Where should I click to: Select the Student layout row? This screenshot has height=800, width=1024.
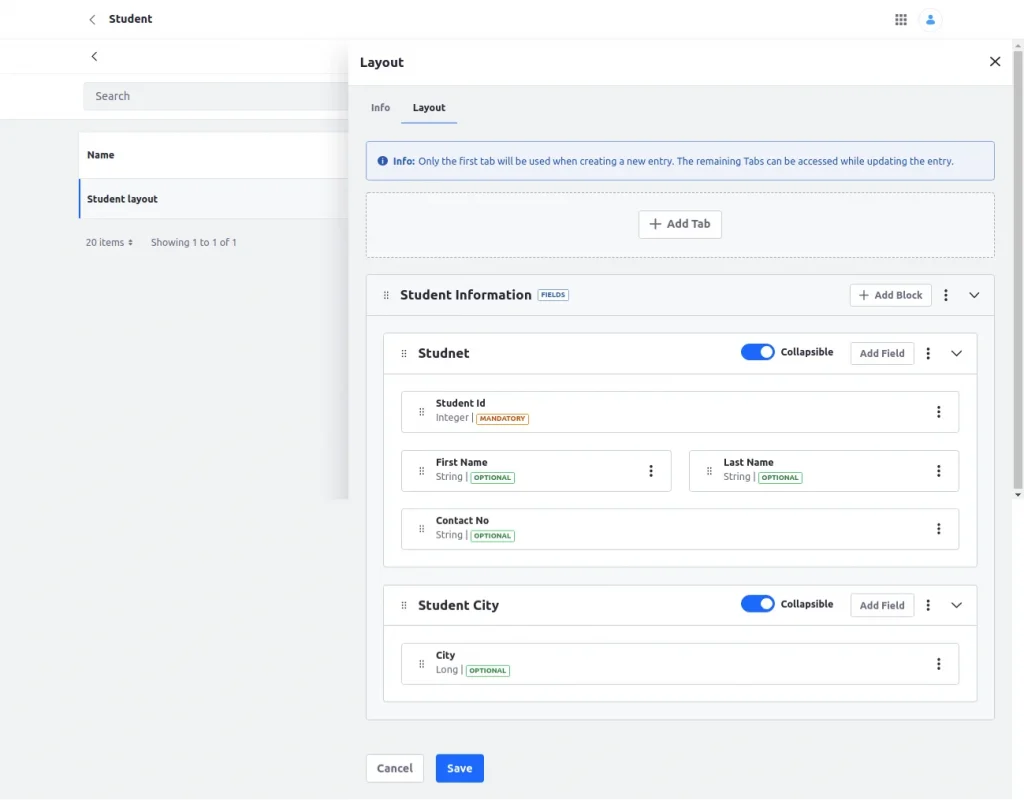(x=214, y=199)
